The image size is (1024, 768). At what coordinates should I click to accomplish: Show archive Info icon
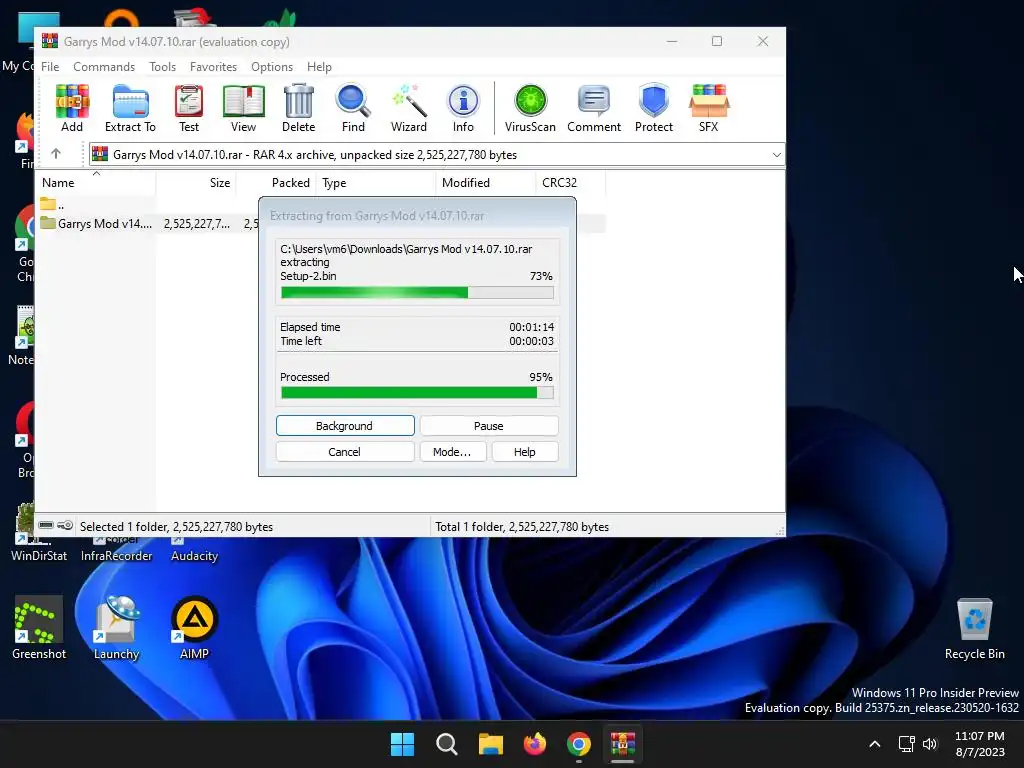tap(463, 108)
